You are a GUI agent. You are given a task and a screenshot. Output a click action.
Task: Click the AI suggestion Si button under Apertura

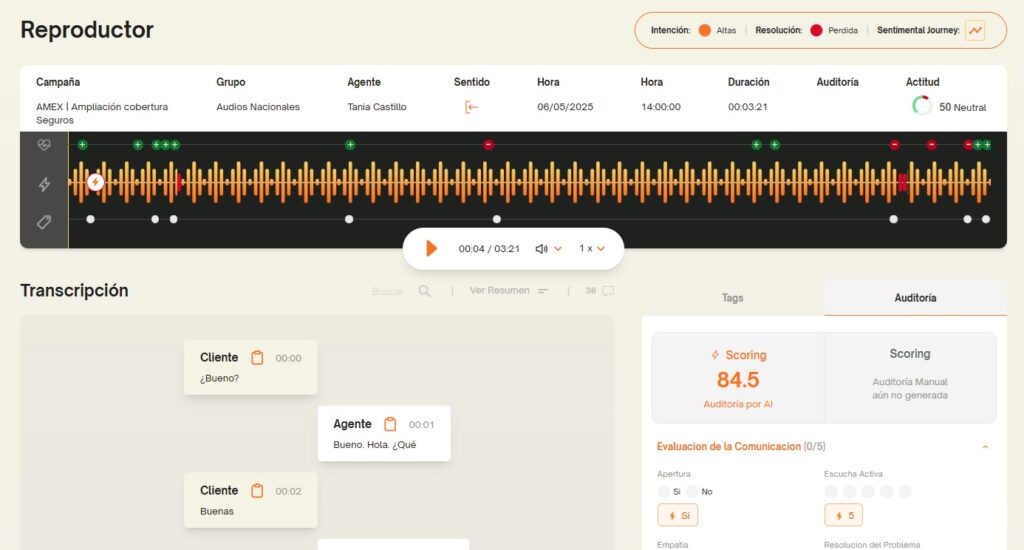(x=677, y=515)
